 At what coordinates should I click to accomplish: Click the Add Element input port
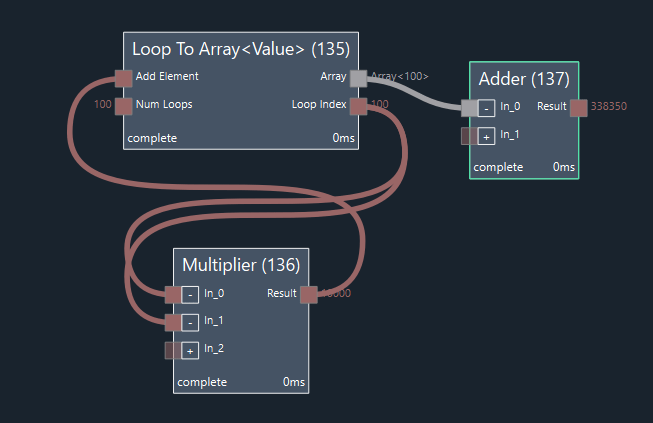pos(123,77)
